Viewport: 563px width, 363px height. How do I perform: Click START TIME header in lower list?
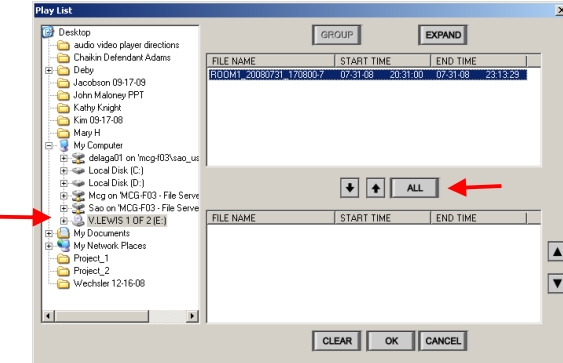pyautogui.click(x=383, y=218)
